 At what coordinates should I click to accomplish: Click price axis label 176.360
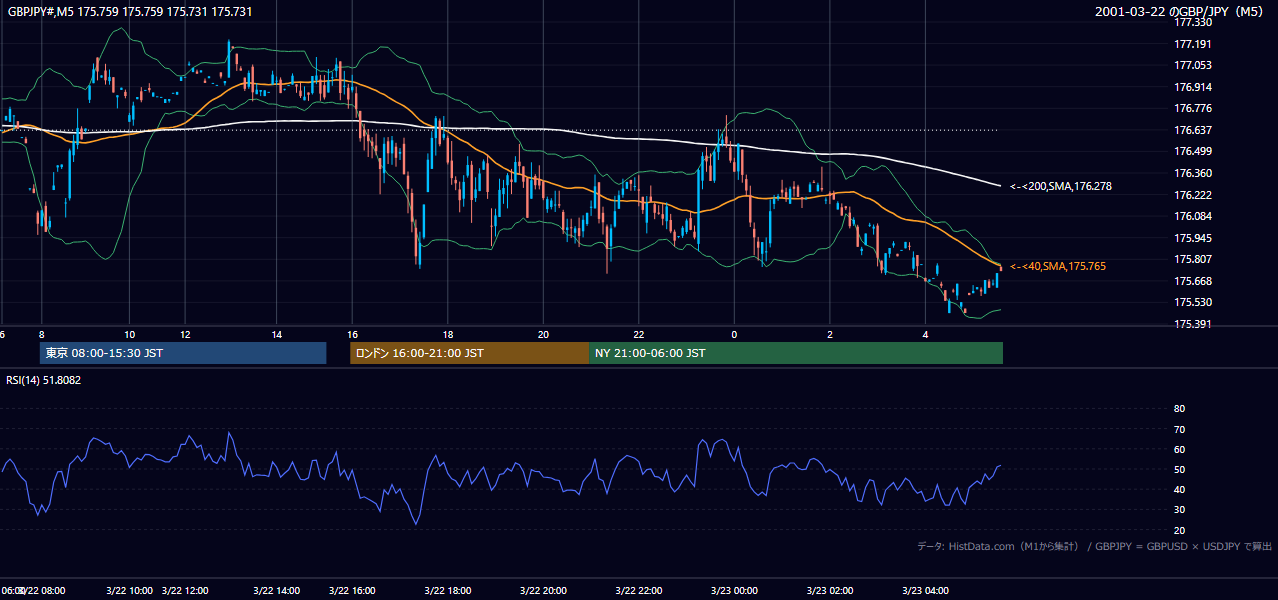click(1192, 173)
